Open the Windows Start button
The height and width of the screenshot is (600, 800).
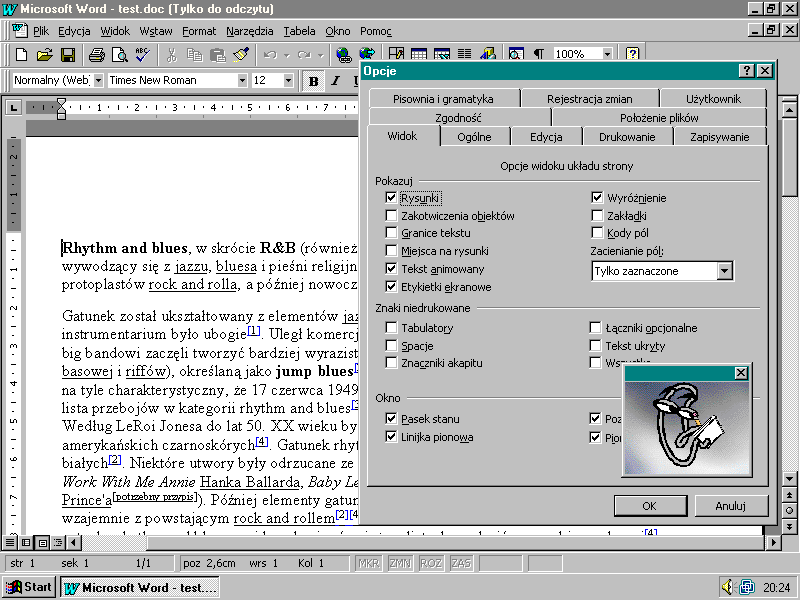[x=29, y=587]
